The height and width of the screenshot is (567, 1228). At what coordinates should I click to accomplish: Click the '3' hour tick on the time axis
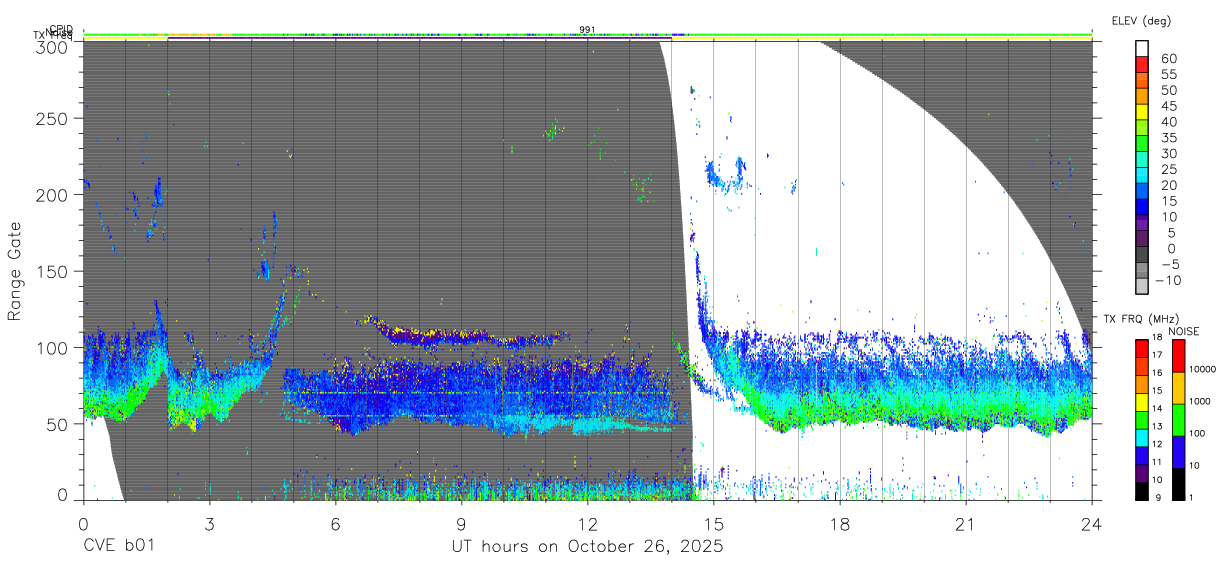pos(209,523)
